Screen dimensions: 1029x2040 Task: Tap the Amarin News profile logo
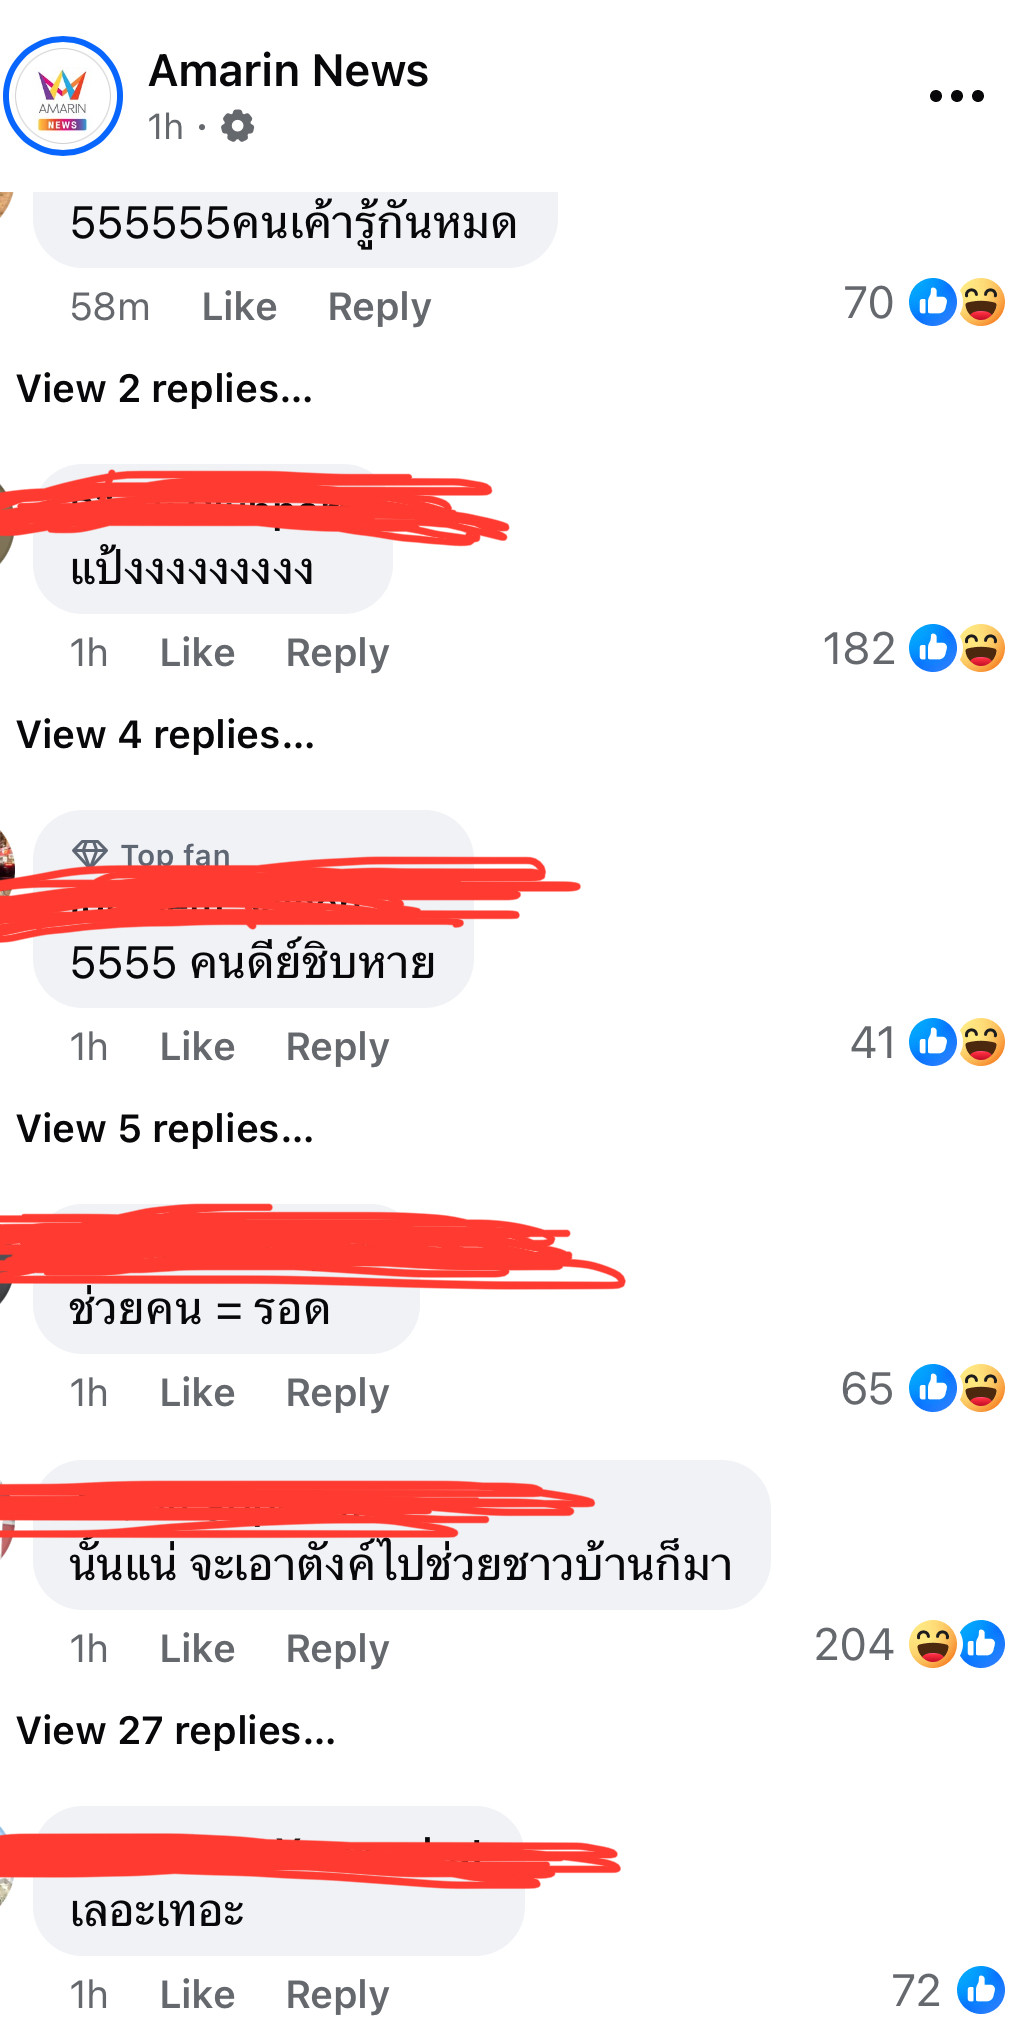pos(63,97)
